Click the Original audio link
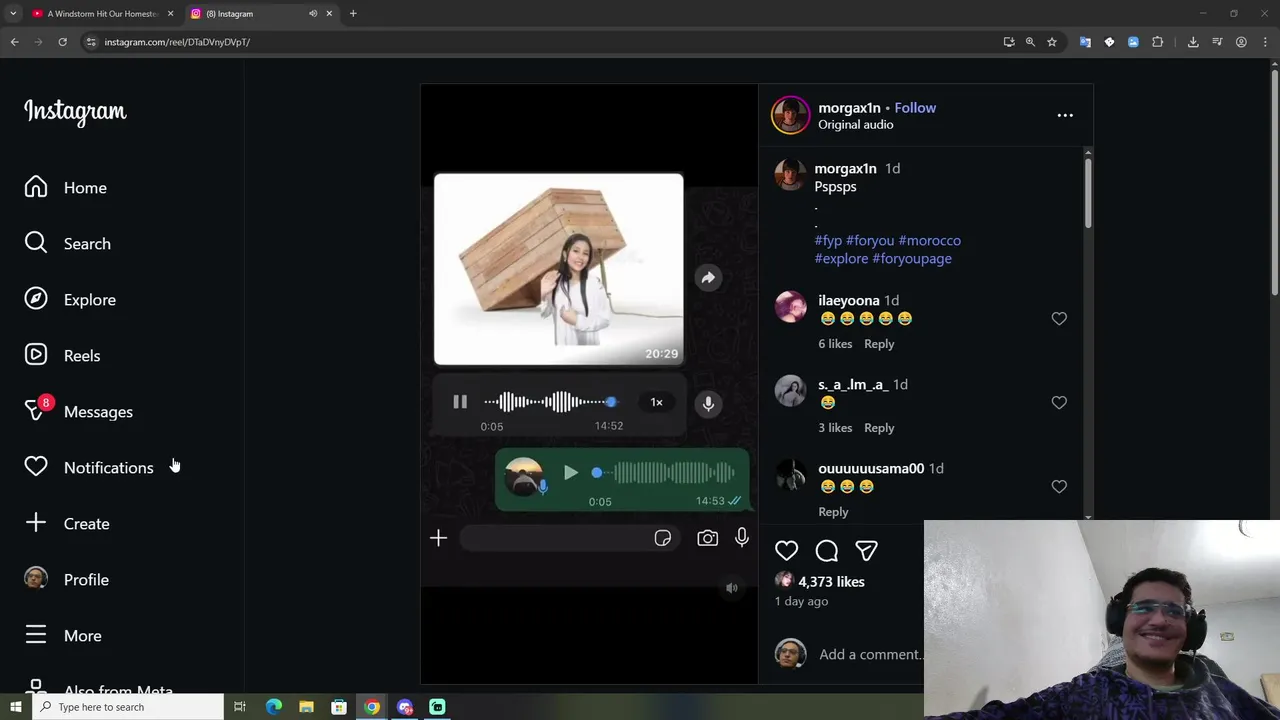The image size is (1280, 720). [855, 125]
